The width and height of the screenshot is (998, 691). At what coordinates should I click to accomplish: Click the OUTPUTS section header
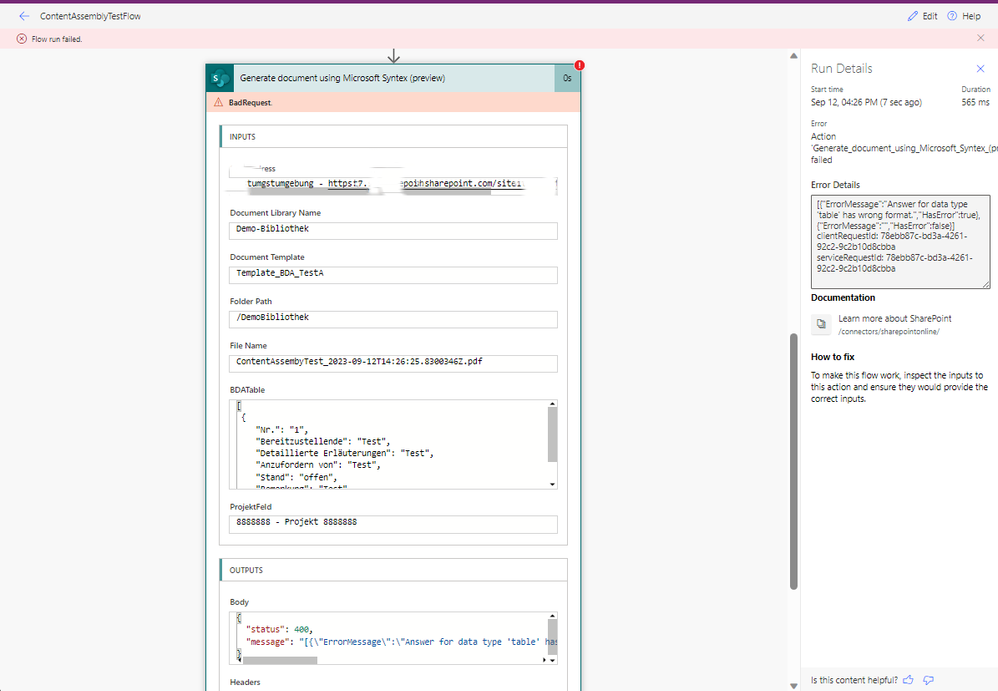tap(393, 570)
